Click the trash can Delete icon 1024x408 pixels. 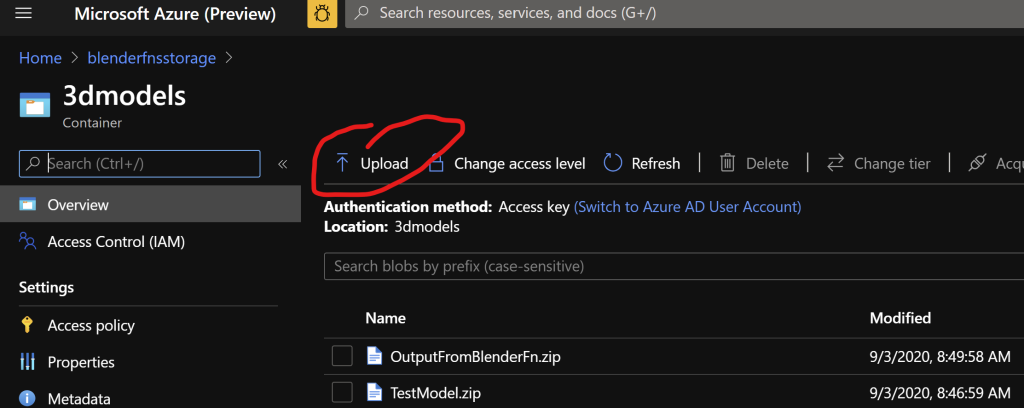click(x=728, y=163)
